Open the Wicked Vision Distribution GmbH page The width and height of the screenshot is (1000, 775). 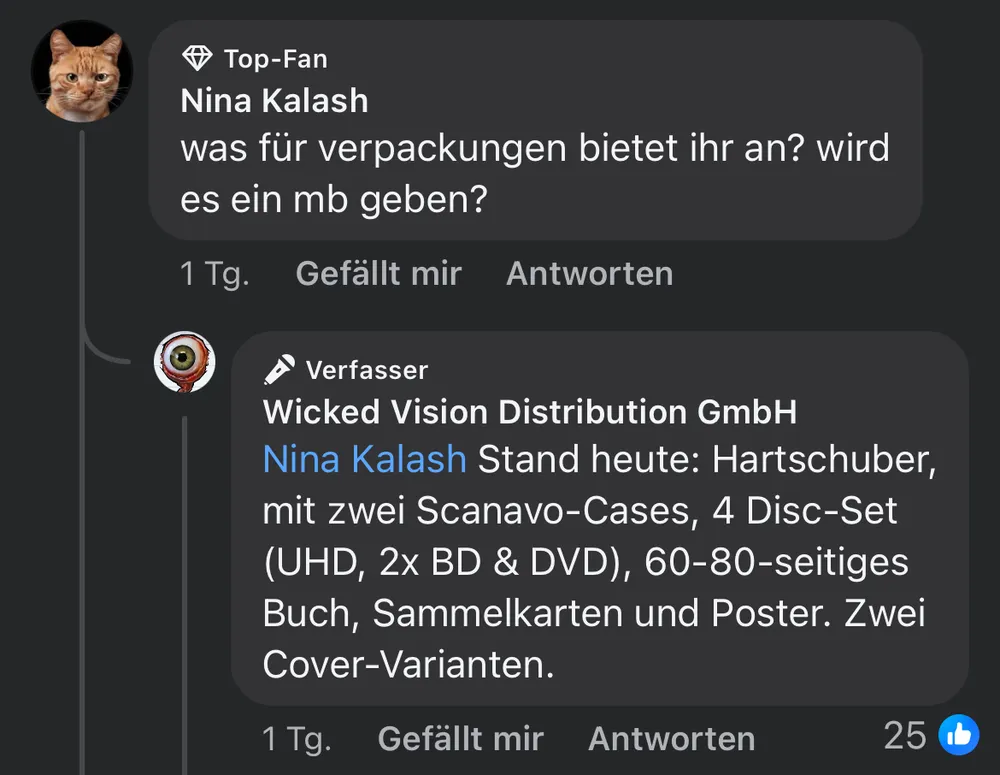(529, 412)
